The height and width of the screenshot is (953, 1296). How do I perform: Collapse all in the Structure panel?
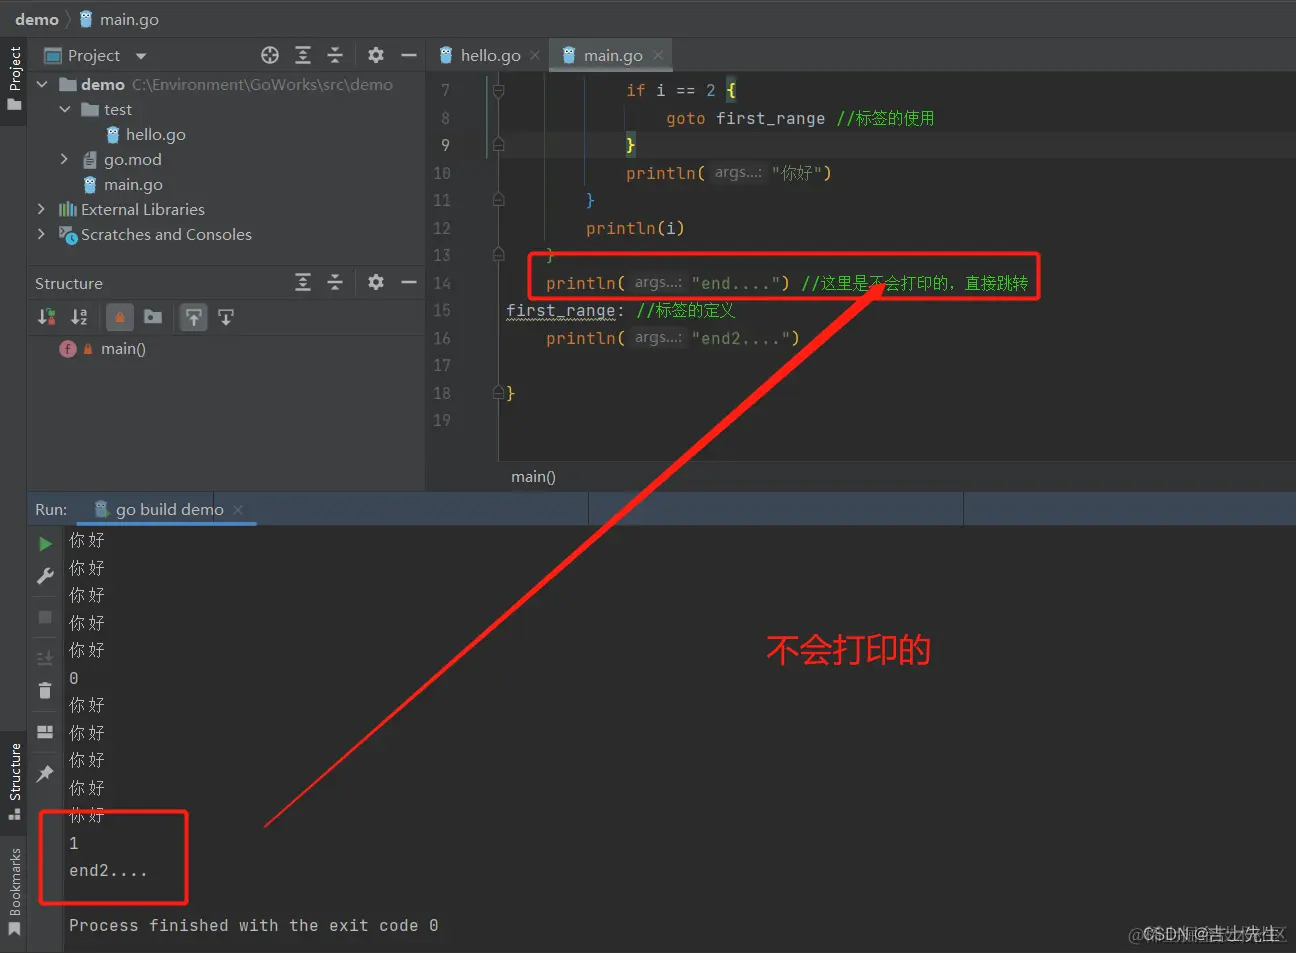[335, 283]
